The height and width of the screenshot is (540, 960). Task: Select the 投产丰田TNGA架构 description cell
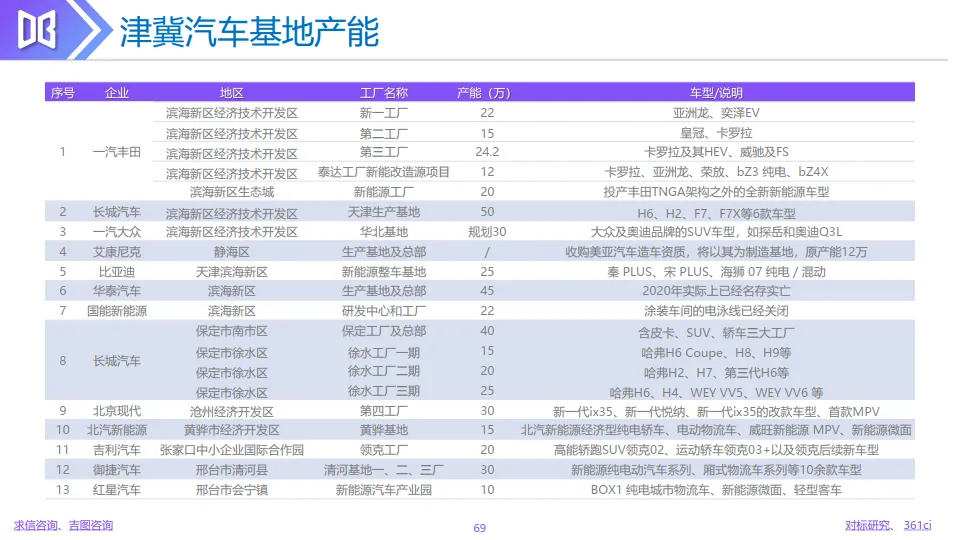click(716, 192)
